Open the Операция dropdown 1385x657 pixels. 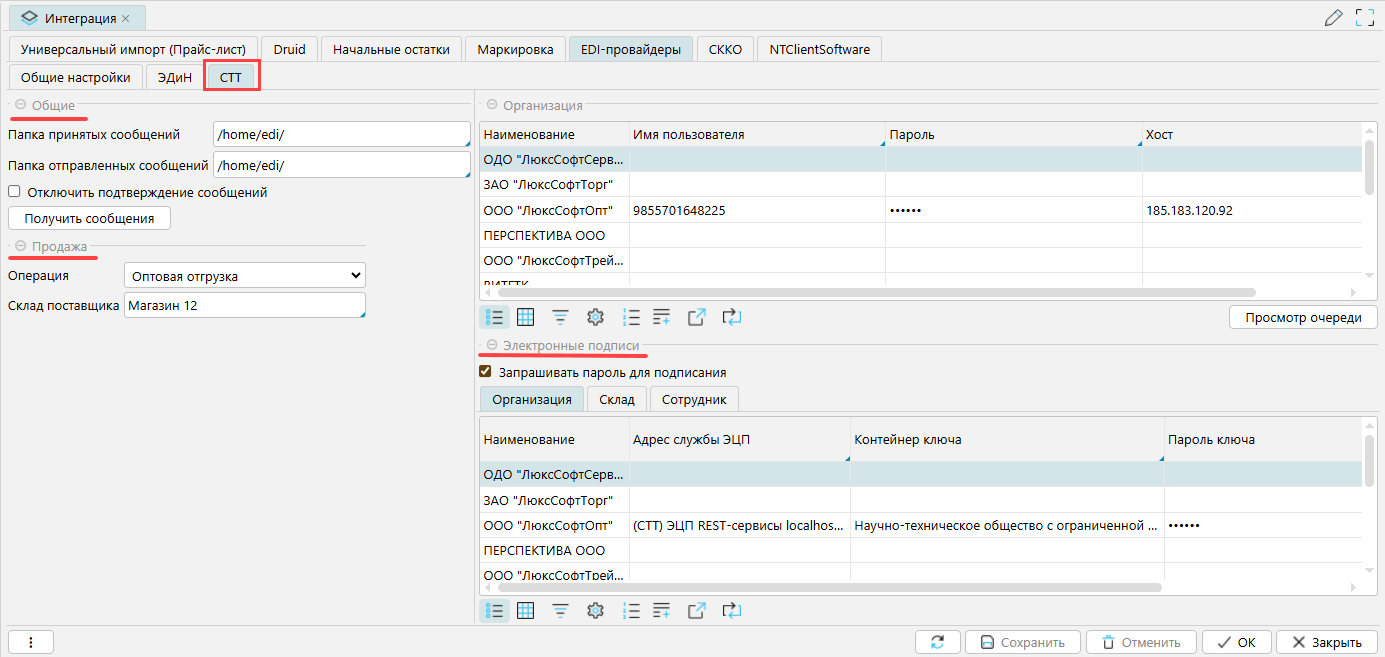click(245, 275)
